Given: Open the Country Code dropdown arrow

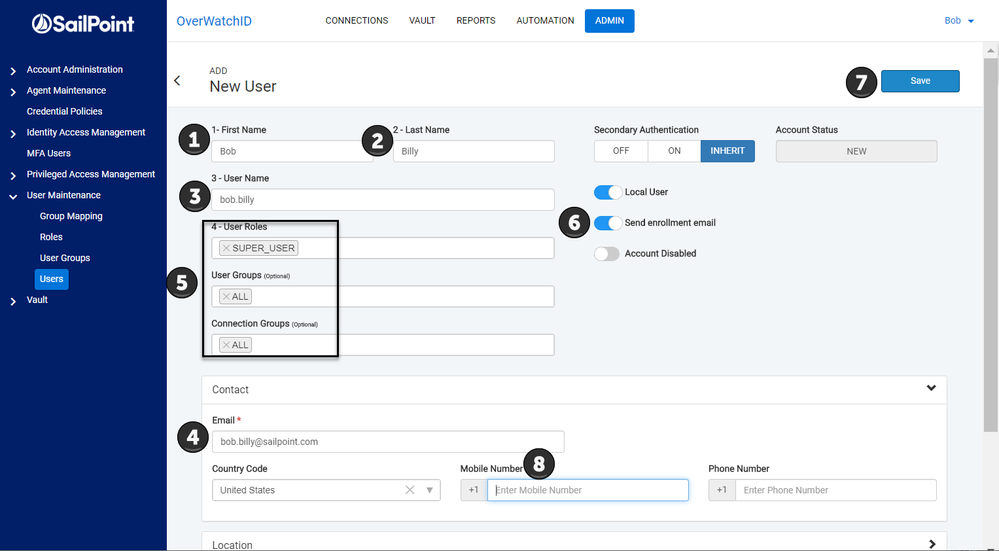Looking at the screenshot, I should [430, 490].
